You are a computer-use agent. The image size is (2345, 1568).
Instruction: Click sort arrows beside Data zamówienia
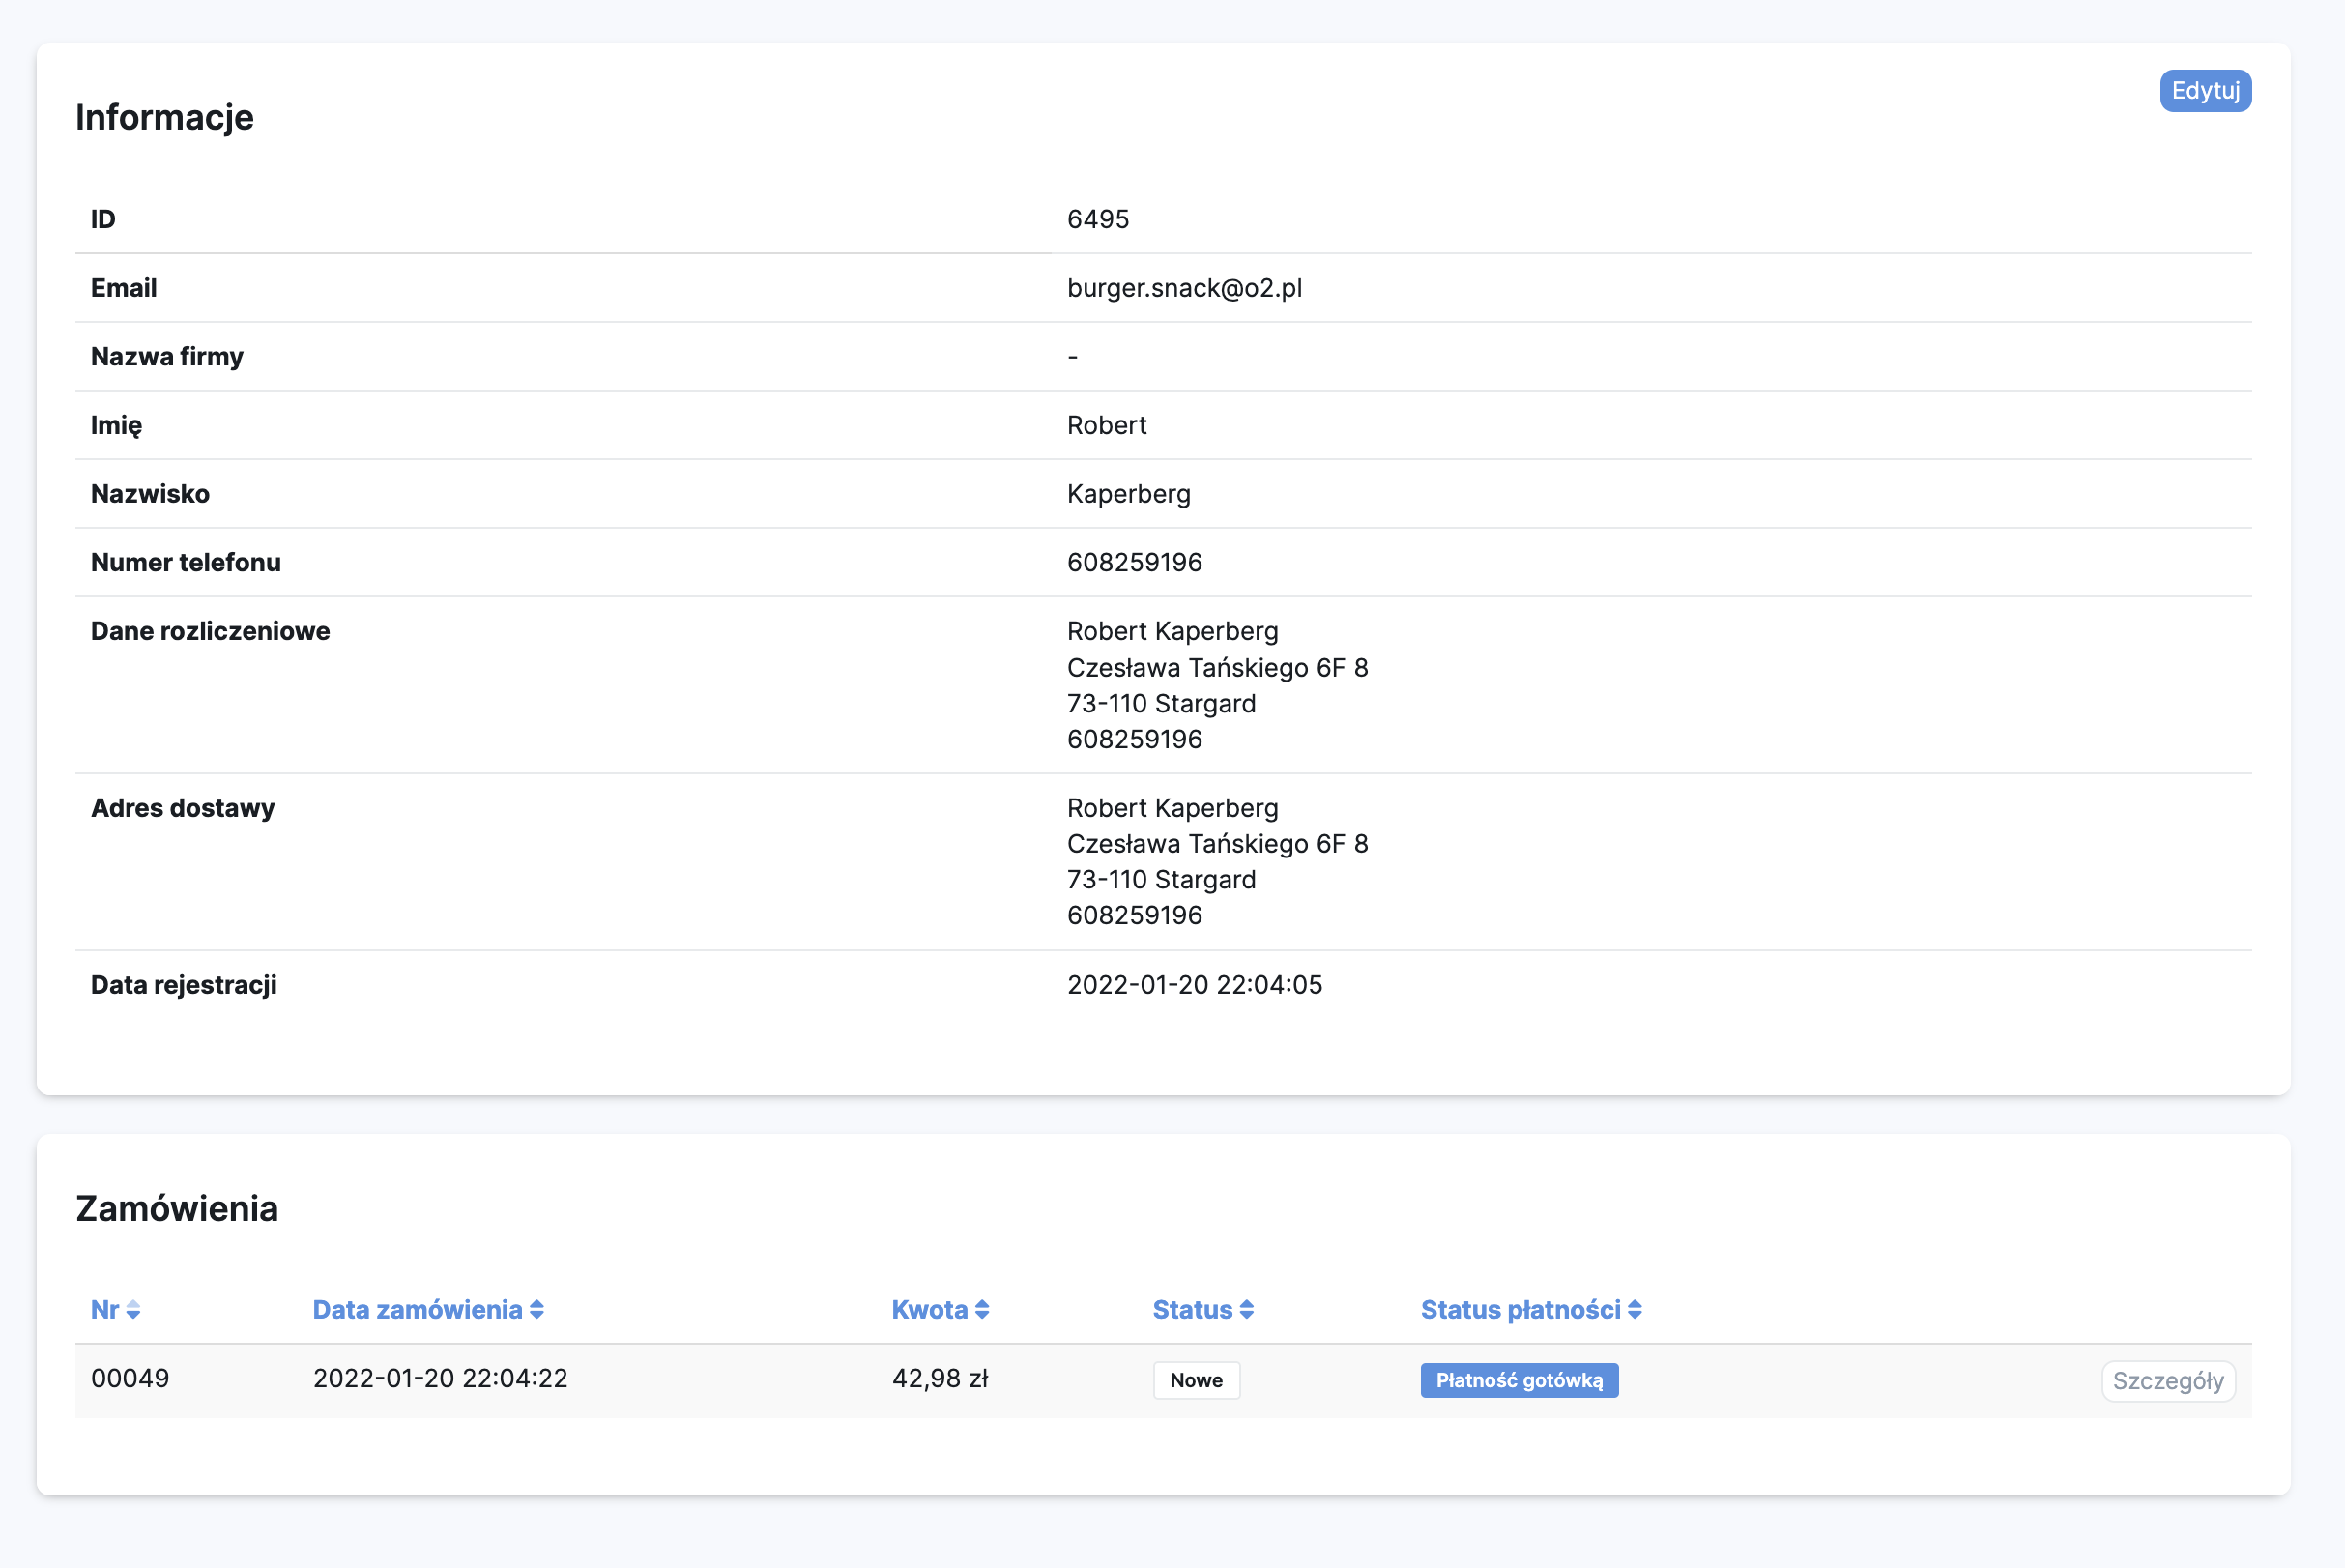pos(537,1310)
